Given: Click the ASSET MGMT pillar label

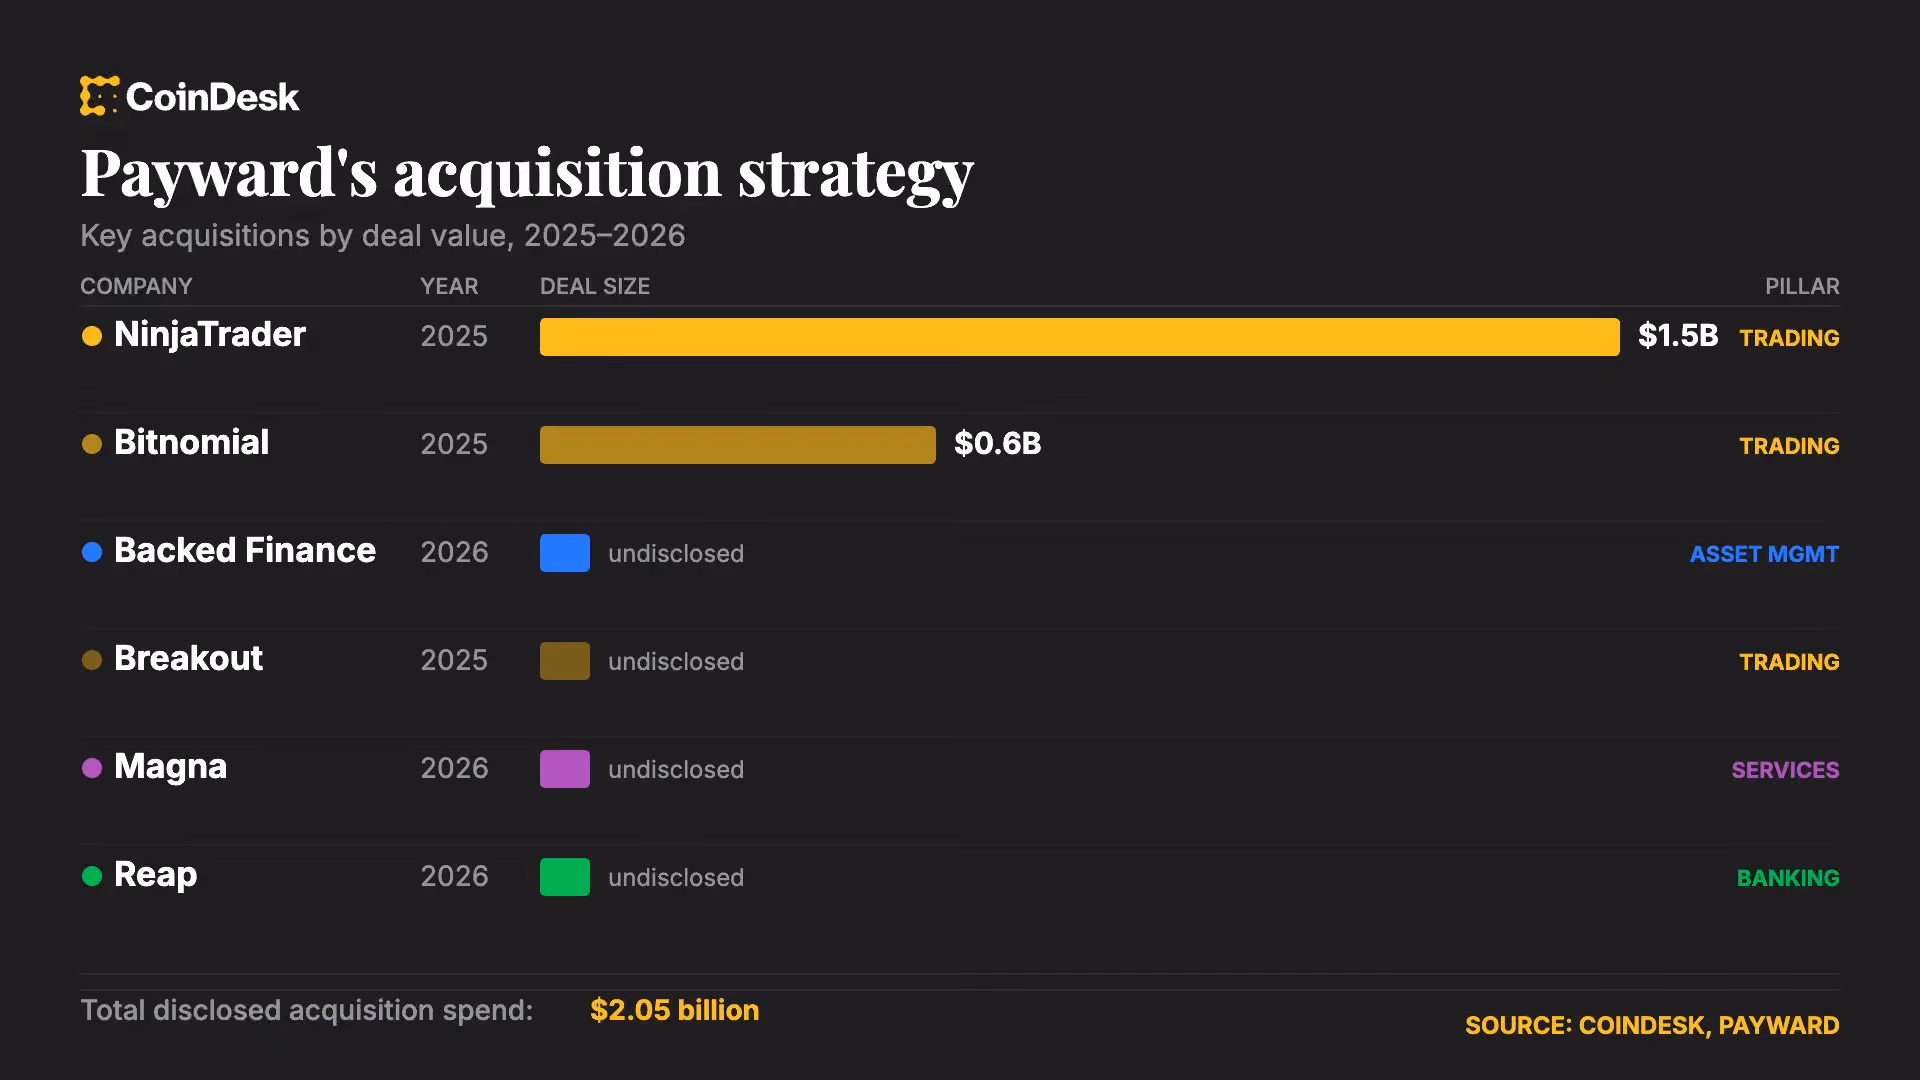Looking at the screenshot, I should 1764,554.
